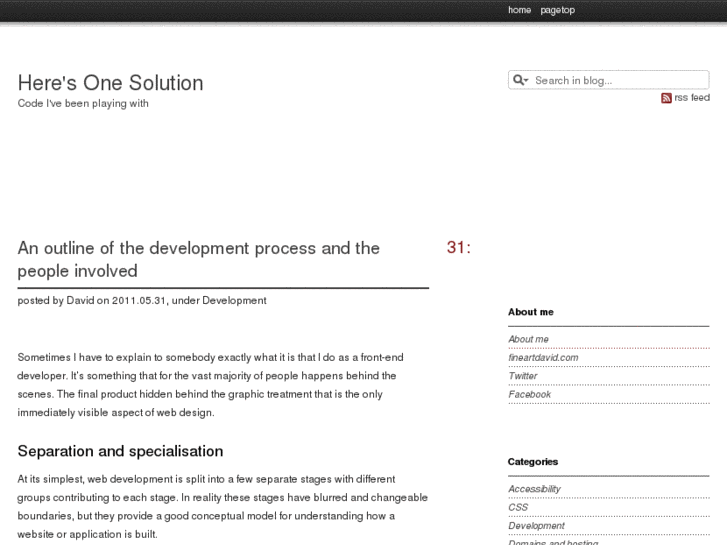
Task: Open the Facebook sidebar link
Action: pos(529,394)
